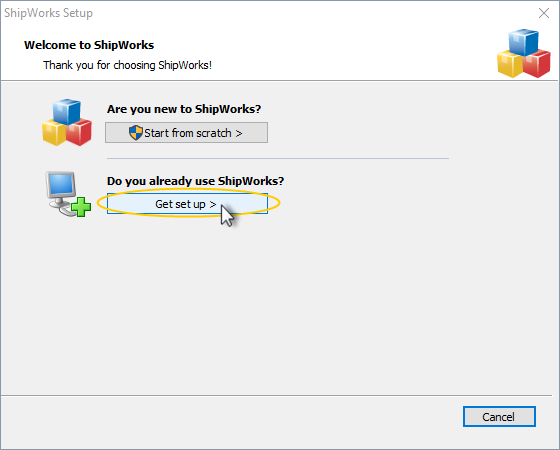
Task: Cancel the ShipWorks setup
Action: [x=499, y=416]
